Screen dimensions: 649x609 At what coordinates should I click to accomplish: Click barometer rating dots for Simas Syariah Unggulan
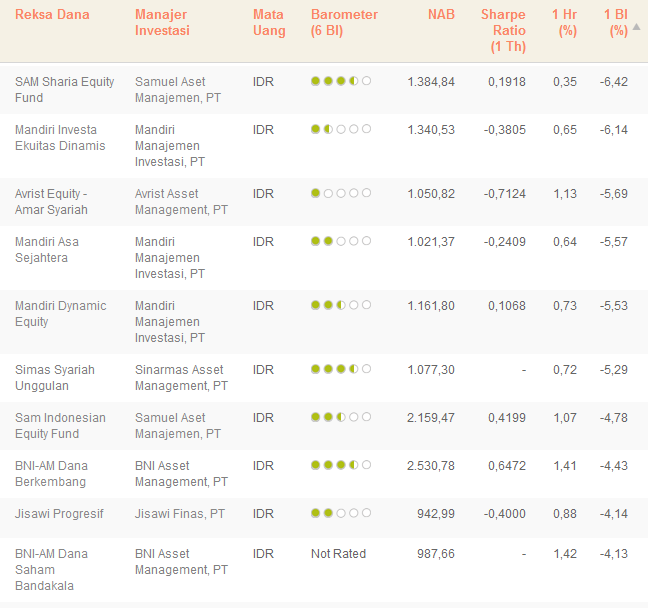(340, 369)
